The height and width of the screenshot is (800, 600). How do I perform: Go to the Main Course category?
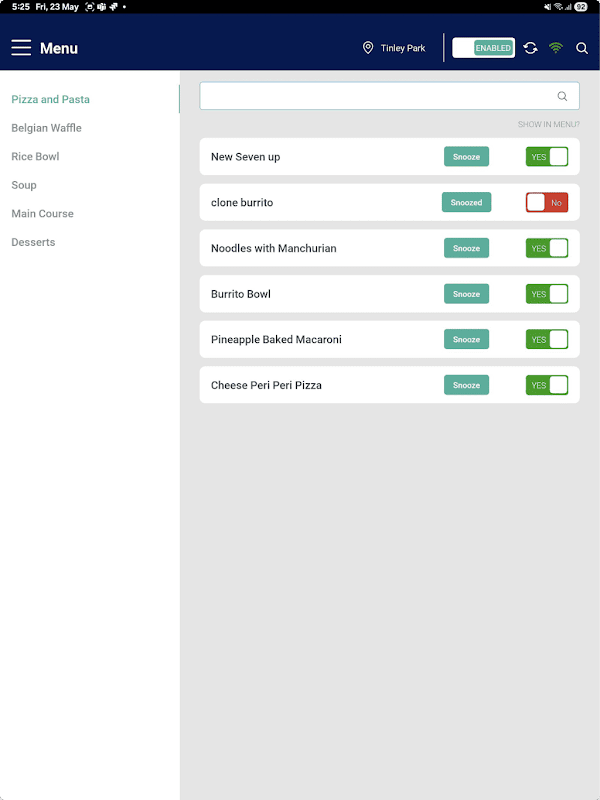pos(42,214)
